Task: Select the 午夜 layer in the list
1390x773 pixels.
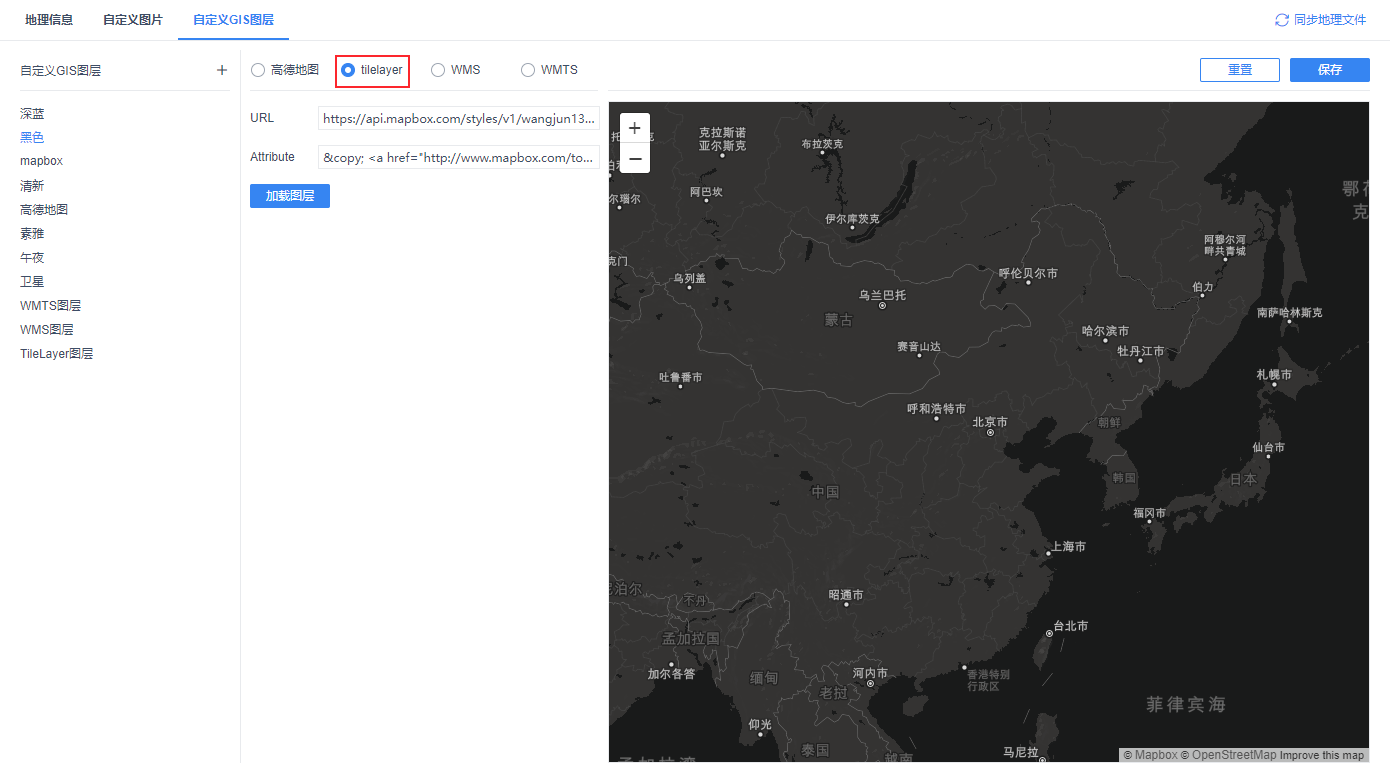Action: pyautogui.click(x=32, y=258)
